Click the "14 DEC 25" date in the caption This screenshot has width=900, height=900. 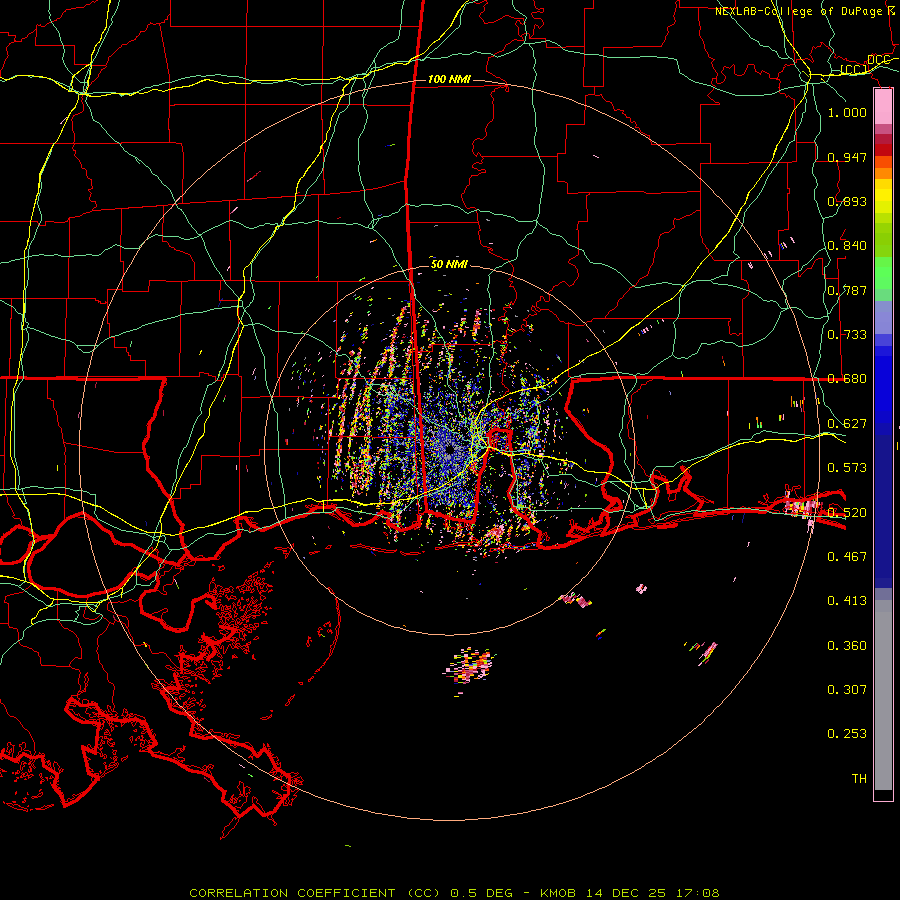(626, 893)
